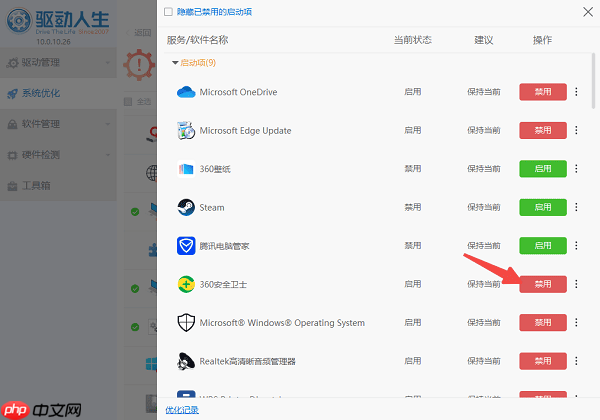Screen dimensions: 600x420
Task: Toggle the 全选 checkbox in background window
Action: click(x=128, y=102)
